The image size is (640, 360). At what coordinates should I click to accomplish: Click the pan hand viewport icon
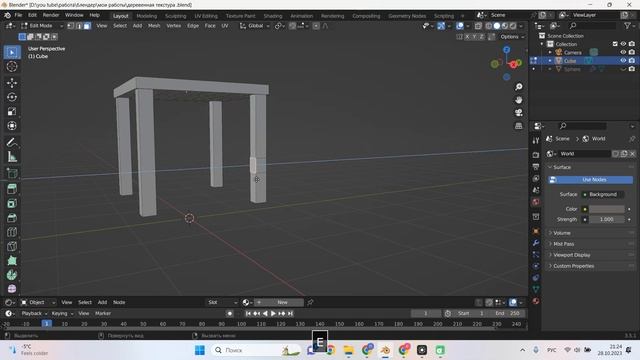tap(518, 100)
